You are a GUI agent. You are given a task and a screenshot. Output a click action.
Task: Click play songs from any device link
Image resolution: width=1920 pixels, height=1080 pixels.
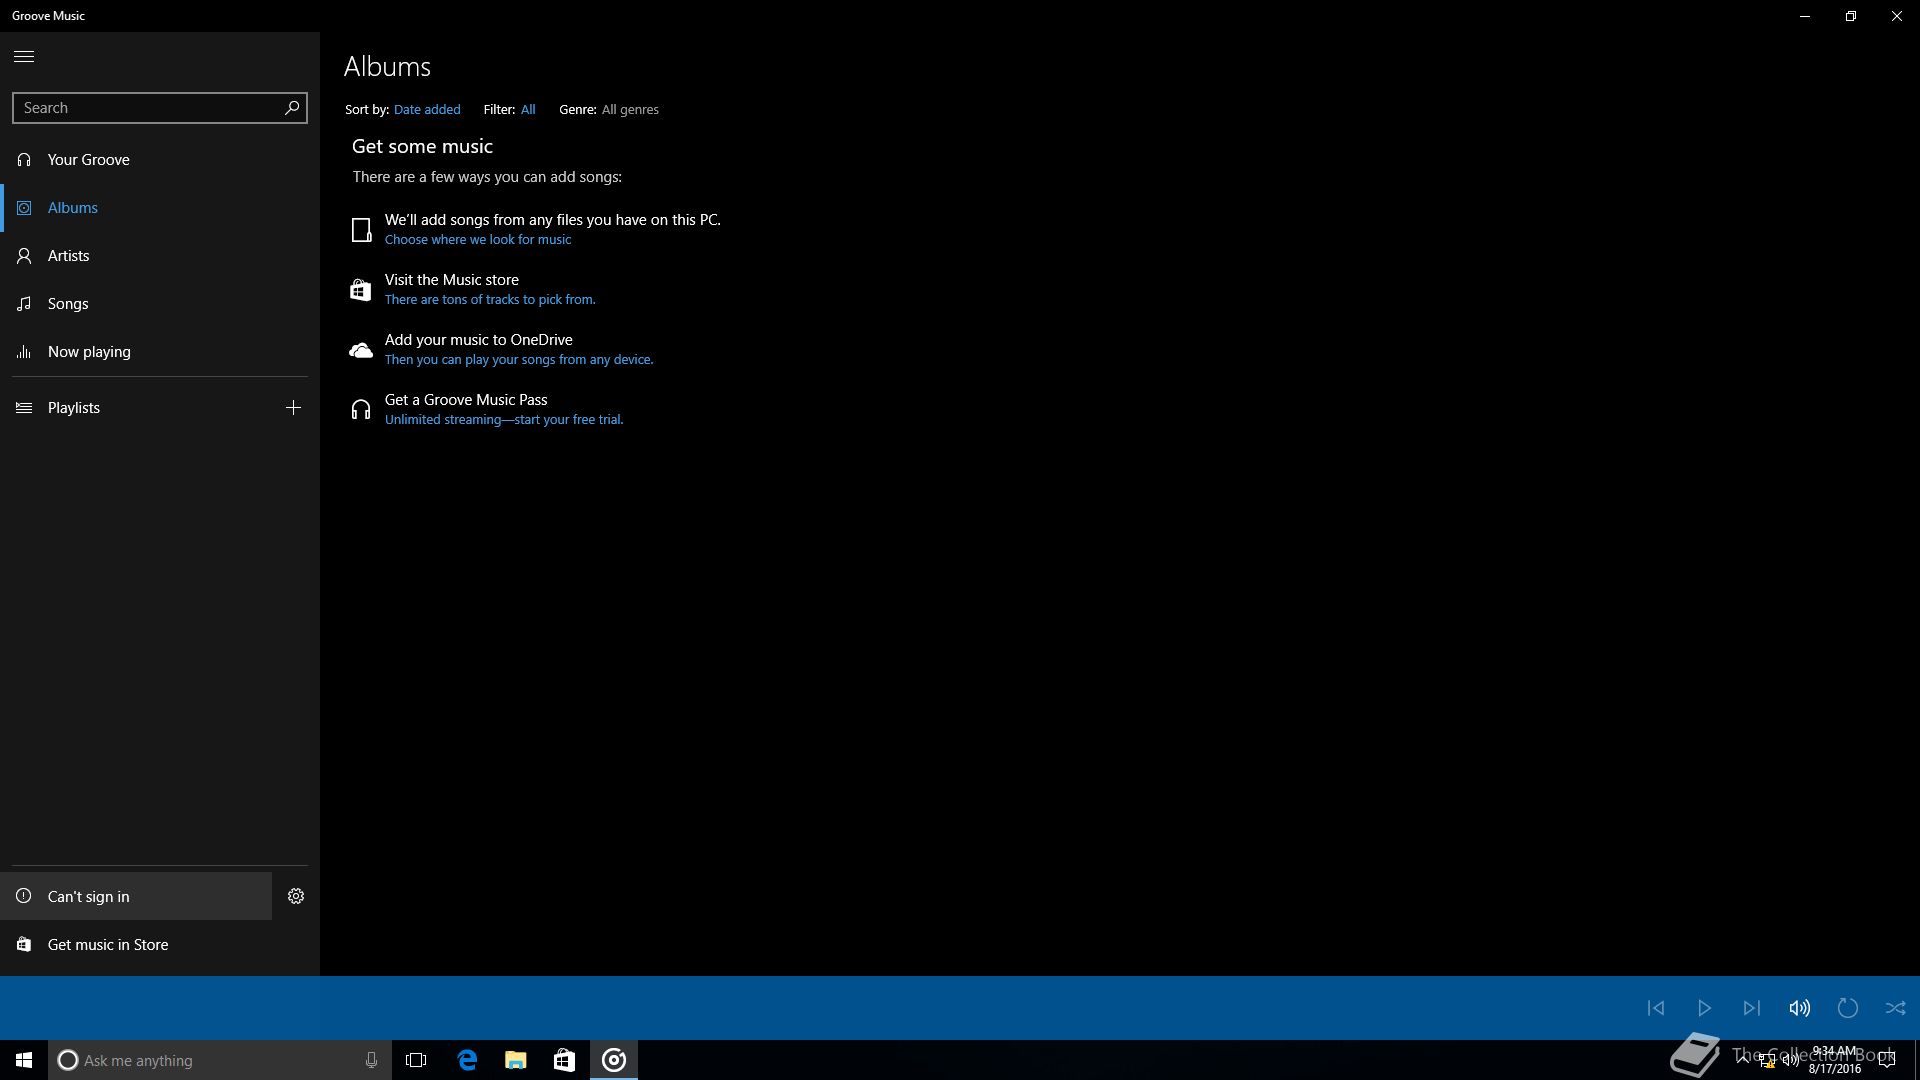tap(519, 360)
